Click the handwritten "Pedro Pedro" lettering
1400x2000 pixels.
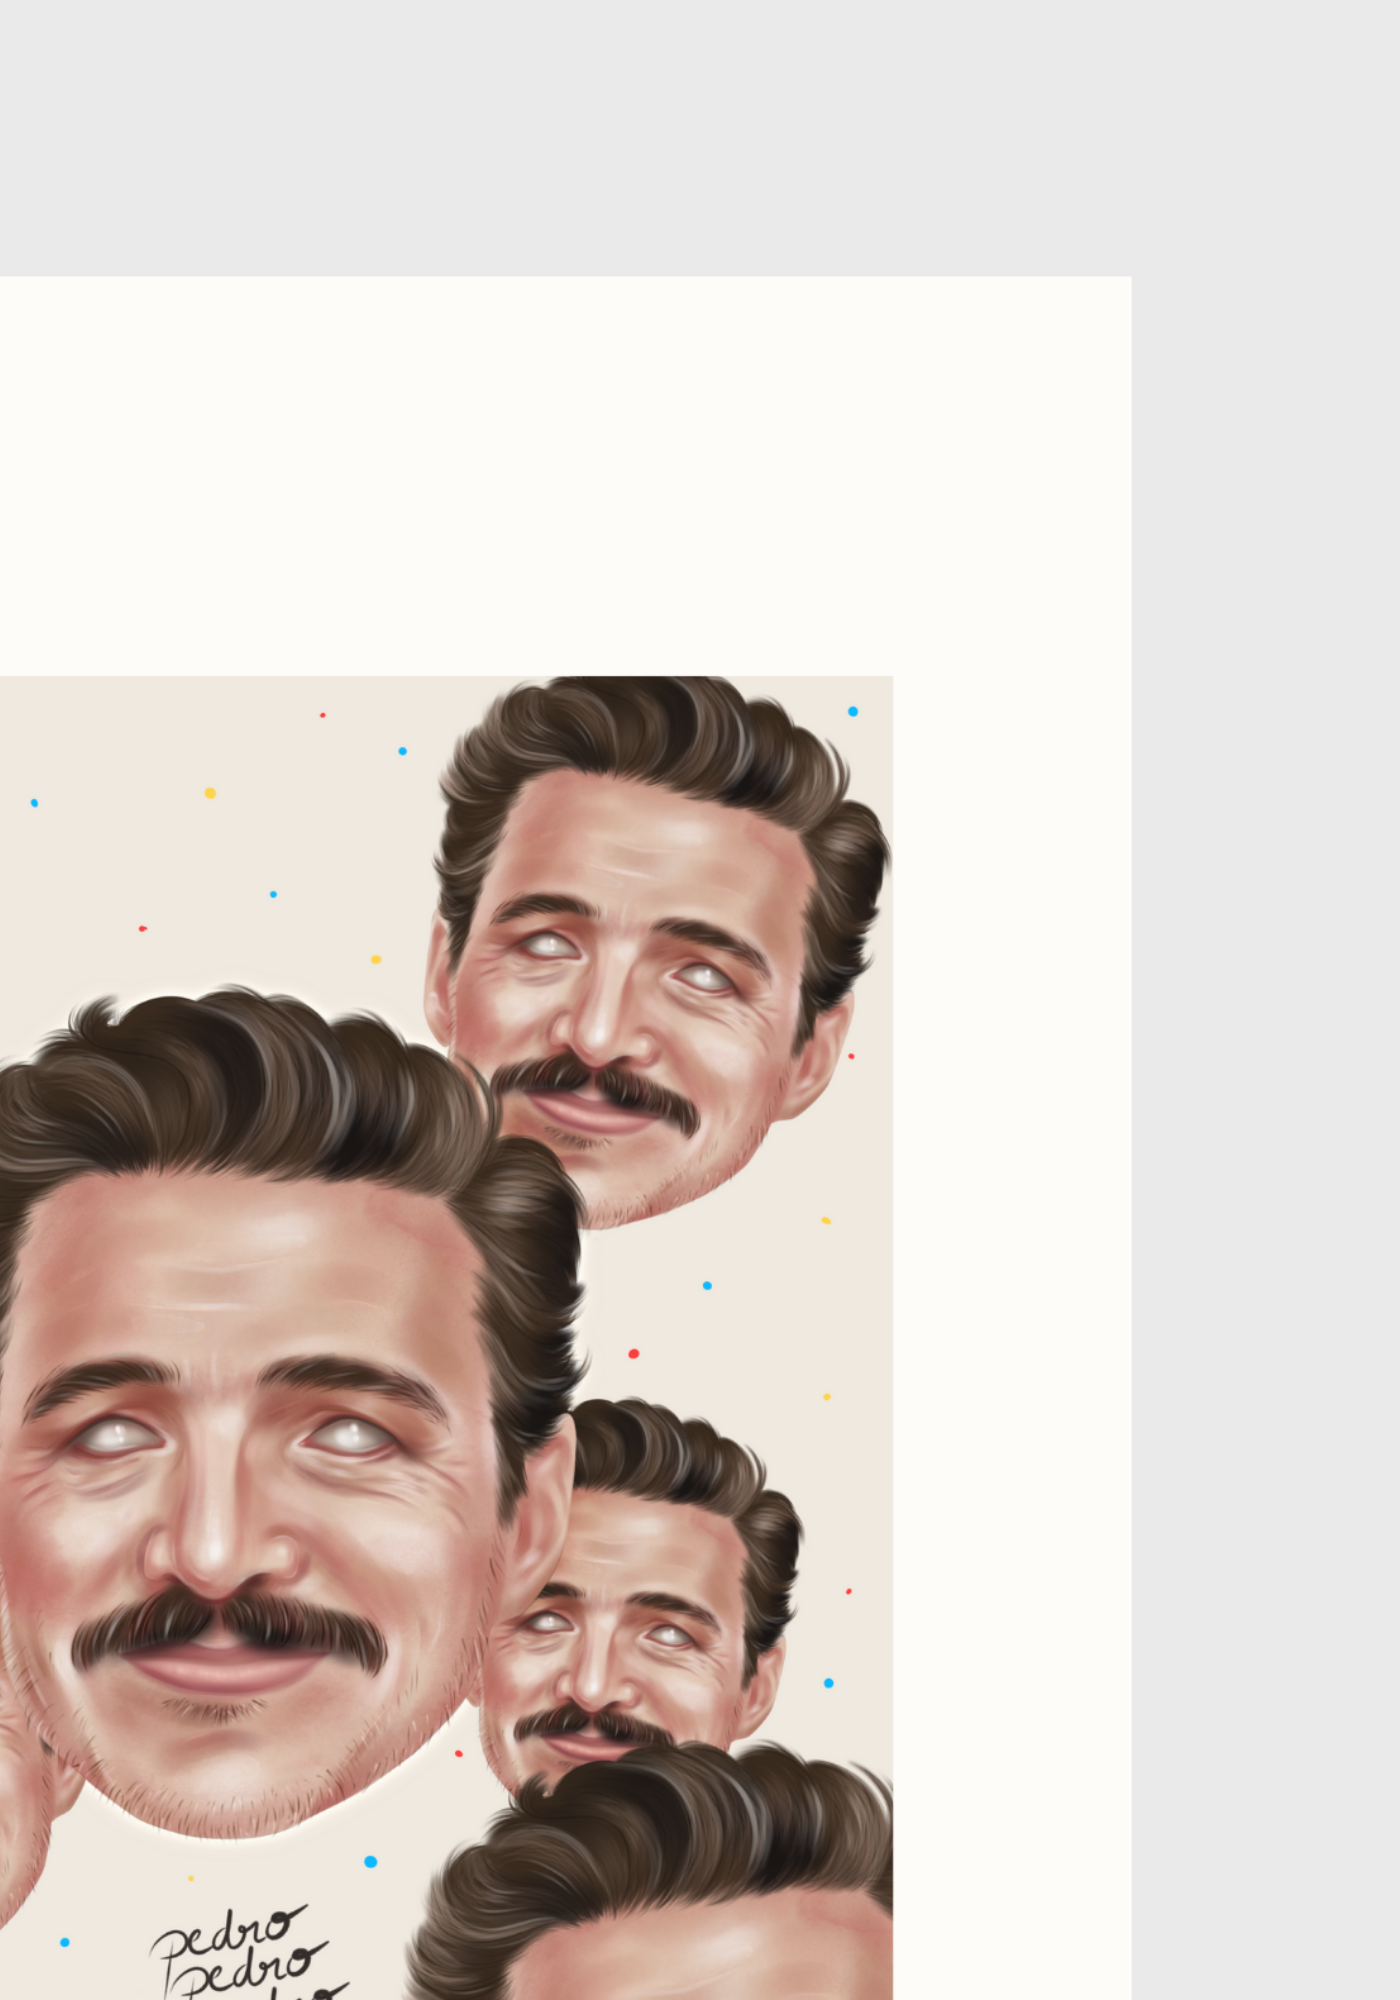247,1954
